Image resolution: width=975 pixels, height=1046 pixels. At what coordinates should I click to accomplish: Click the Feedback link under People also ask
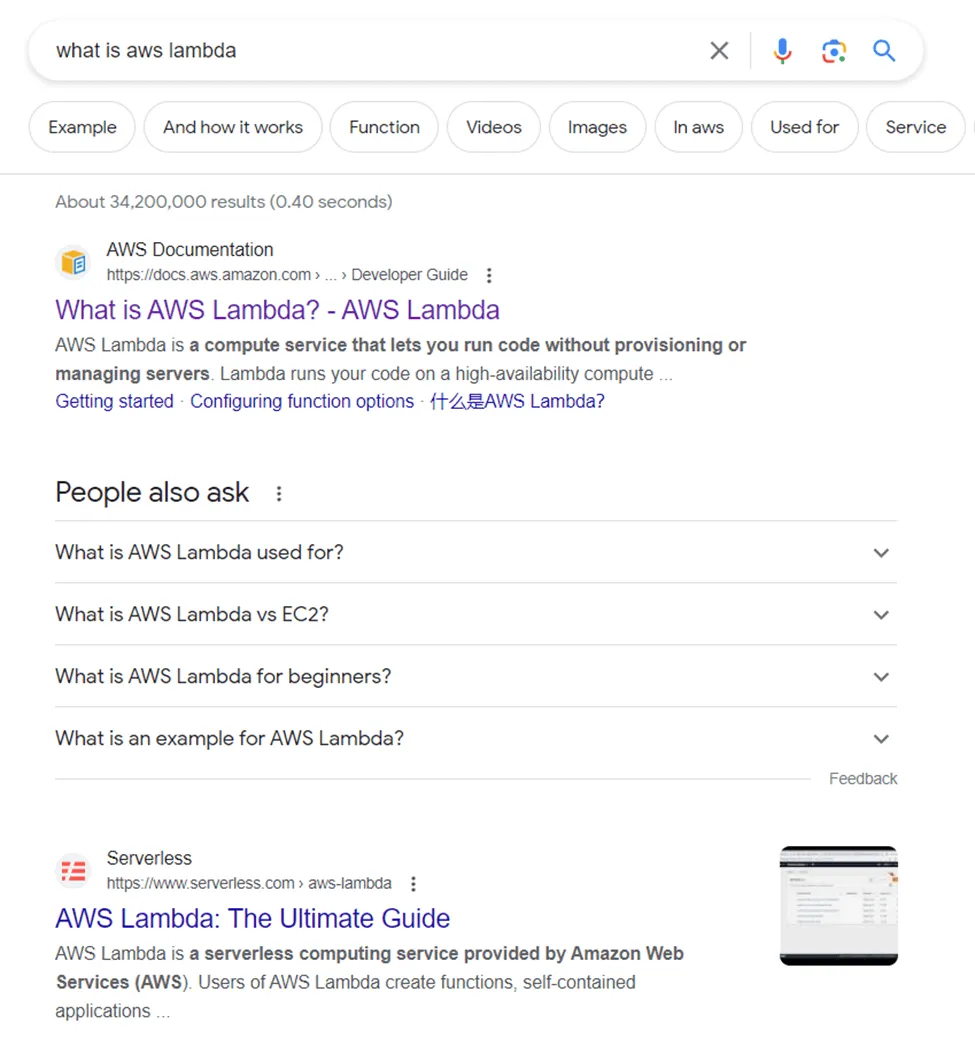point(862,778)
